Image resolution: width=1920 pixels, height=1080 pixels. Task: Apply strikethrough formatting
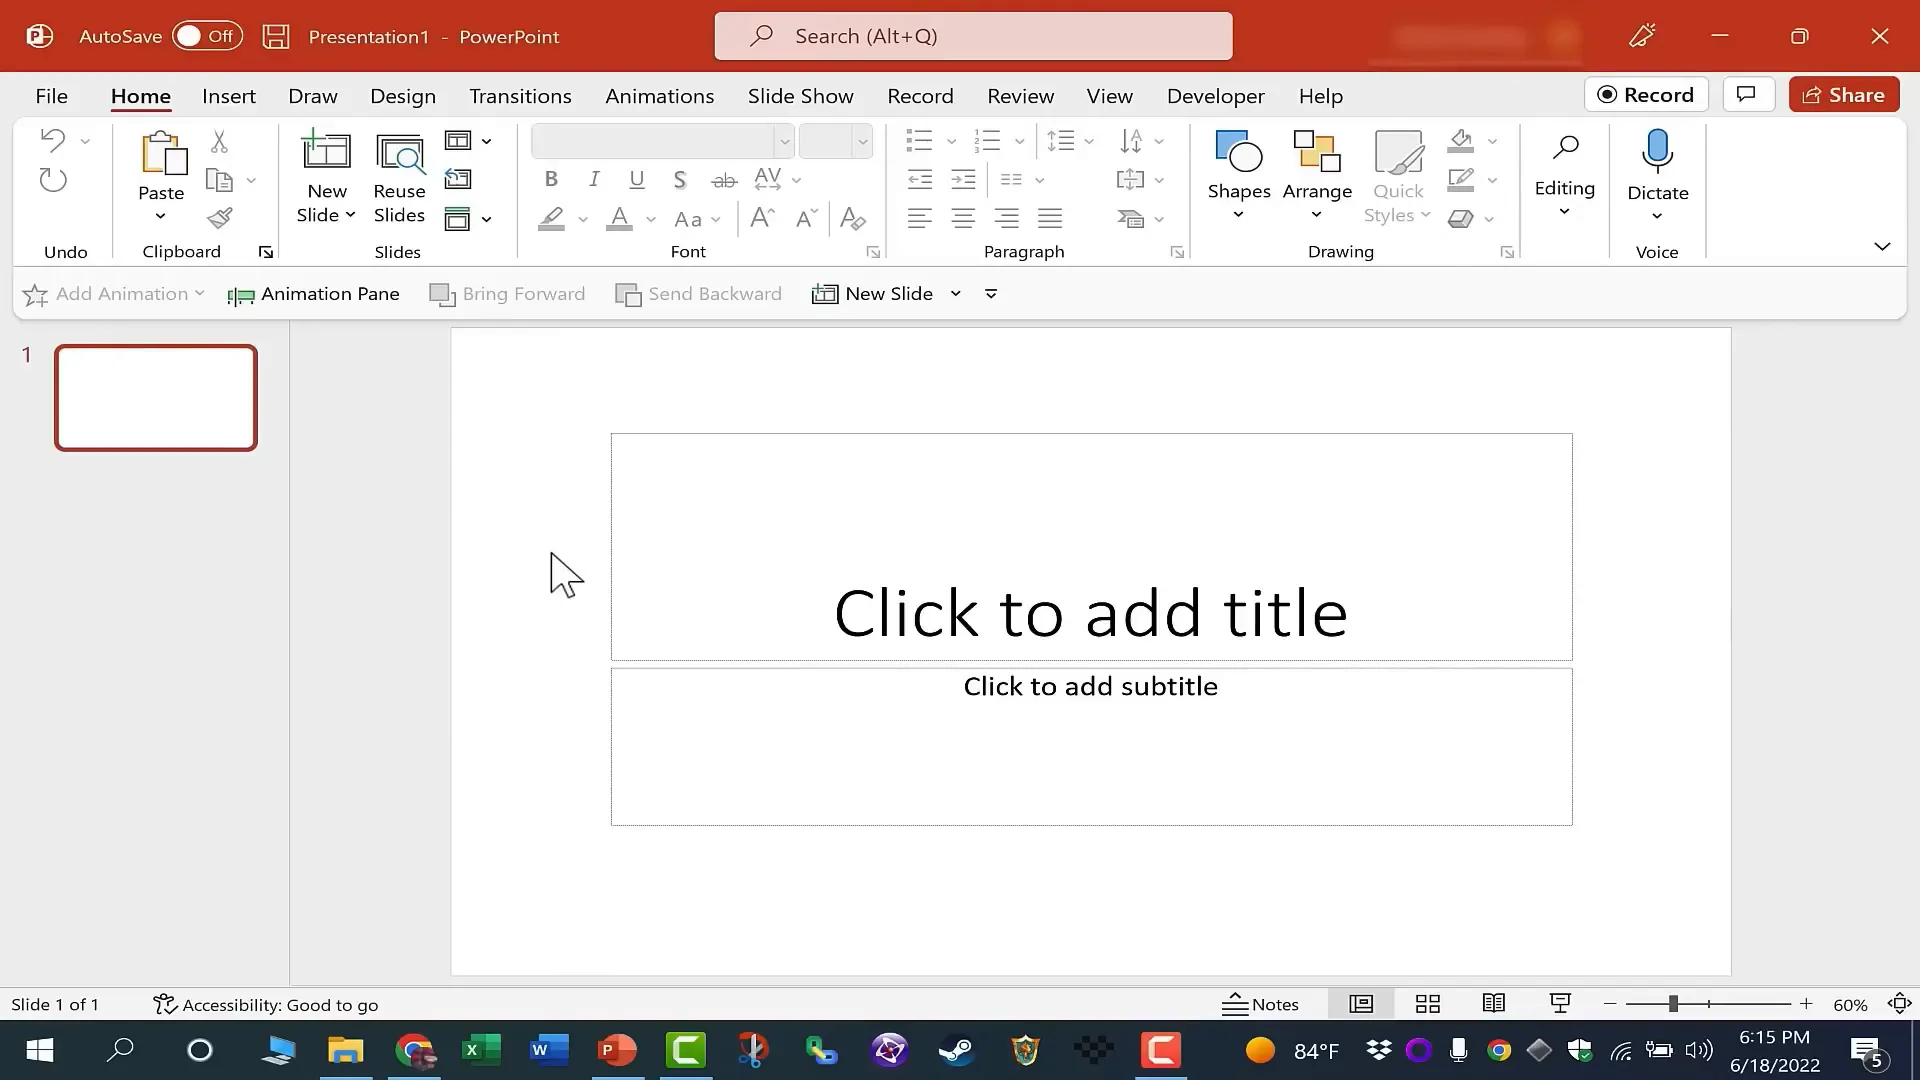(724, 180)
